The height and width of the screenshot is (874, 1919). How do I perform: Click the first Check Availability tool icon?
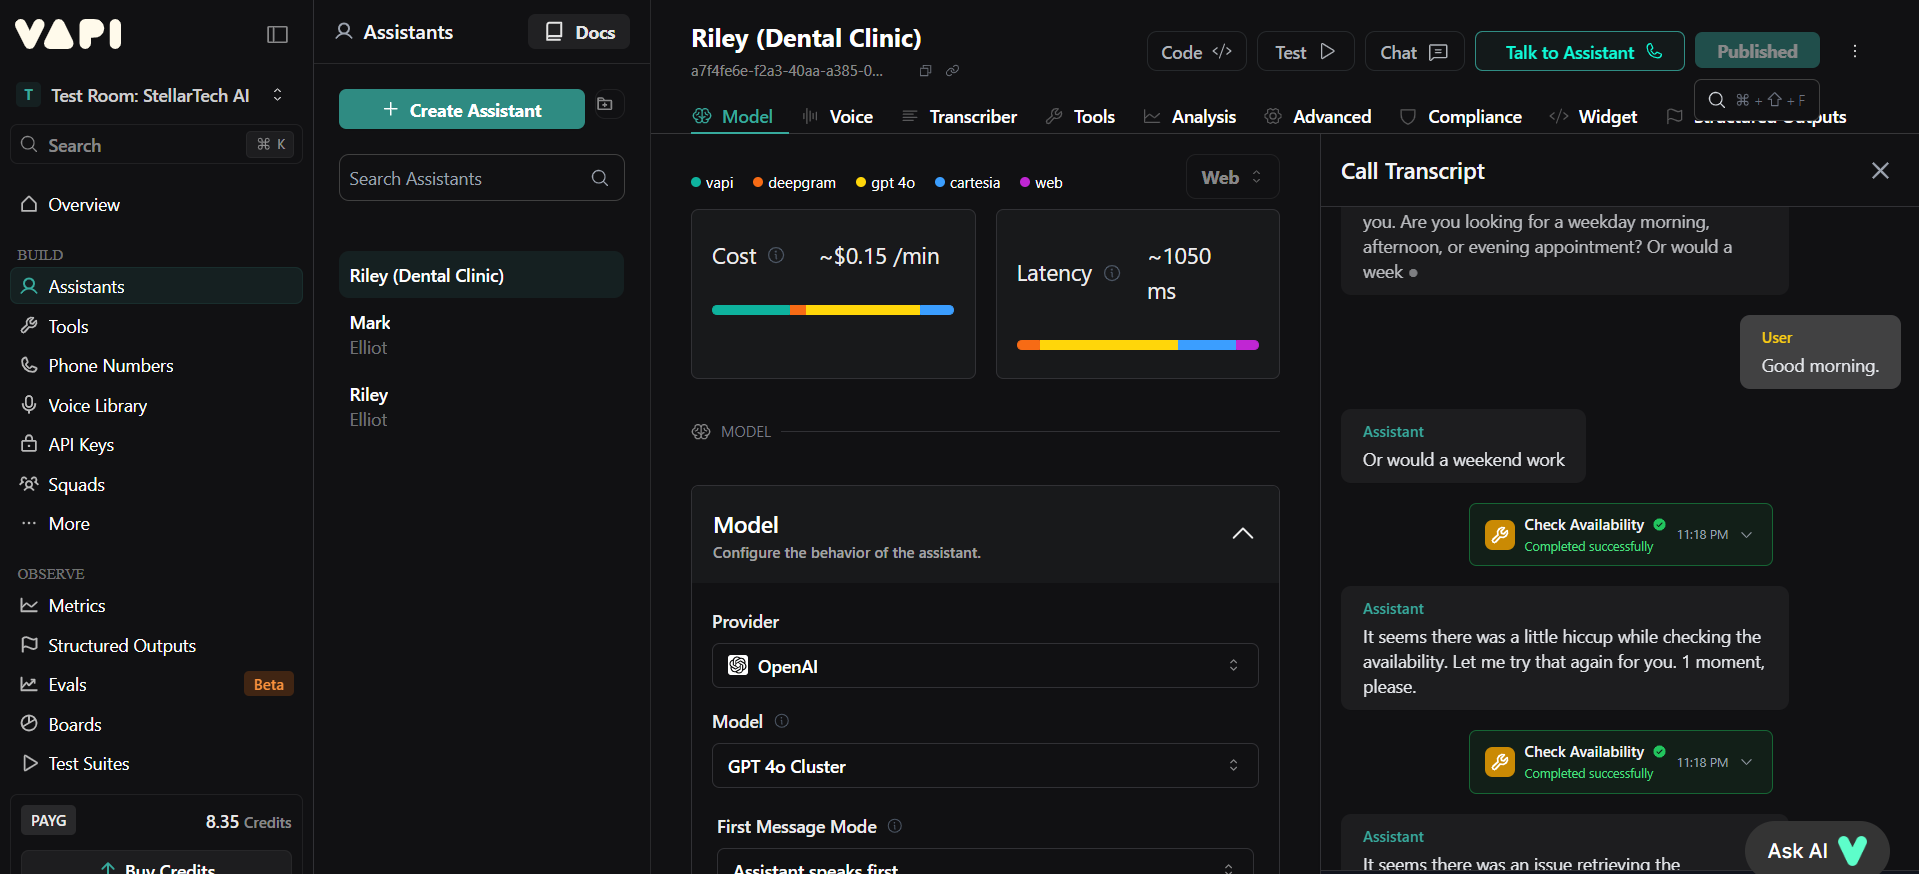tap(1499, 535)
